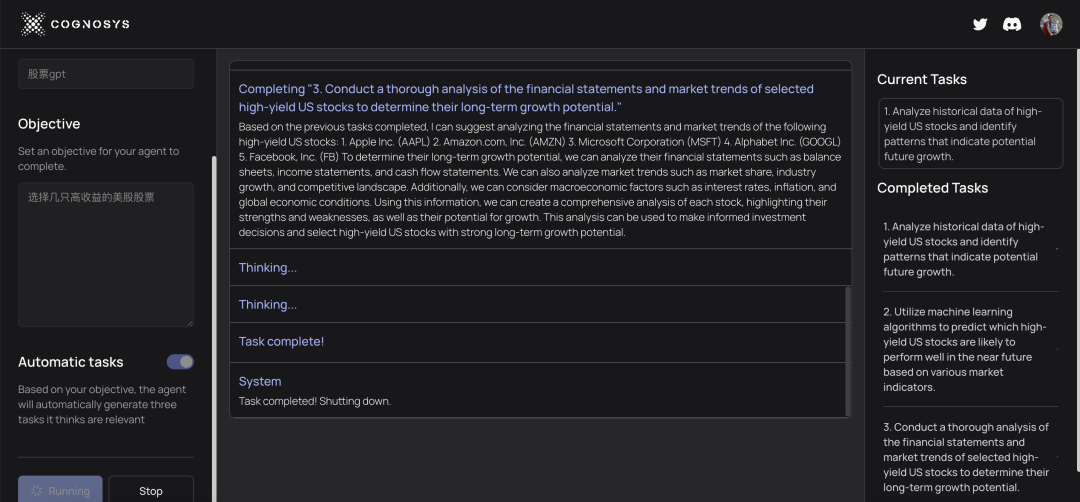Click the 'Task complete!' row
The image size is (1080, 502).
click(x=537, y=342)
